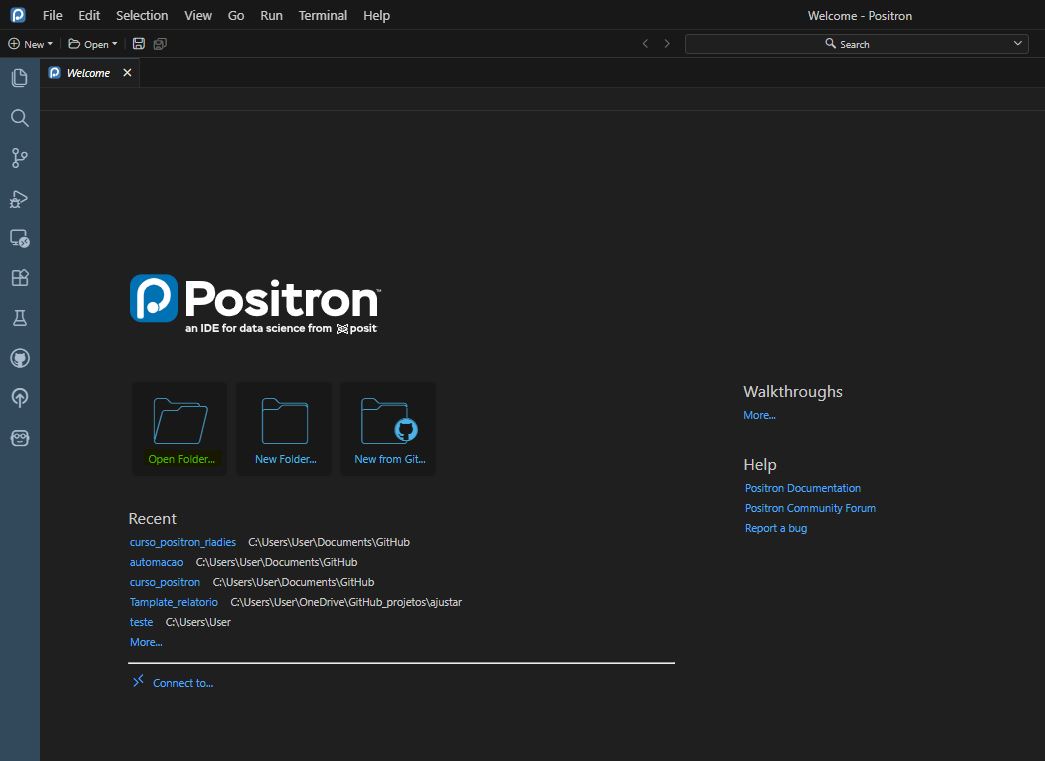The width and height of the screenshot is (1045, 761).
Task: Open the GitHub view in the activity bar
Action: tap(19, 358)
